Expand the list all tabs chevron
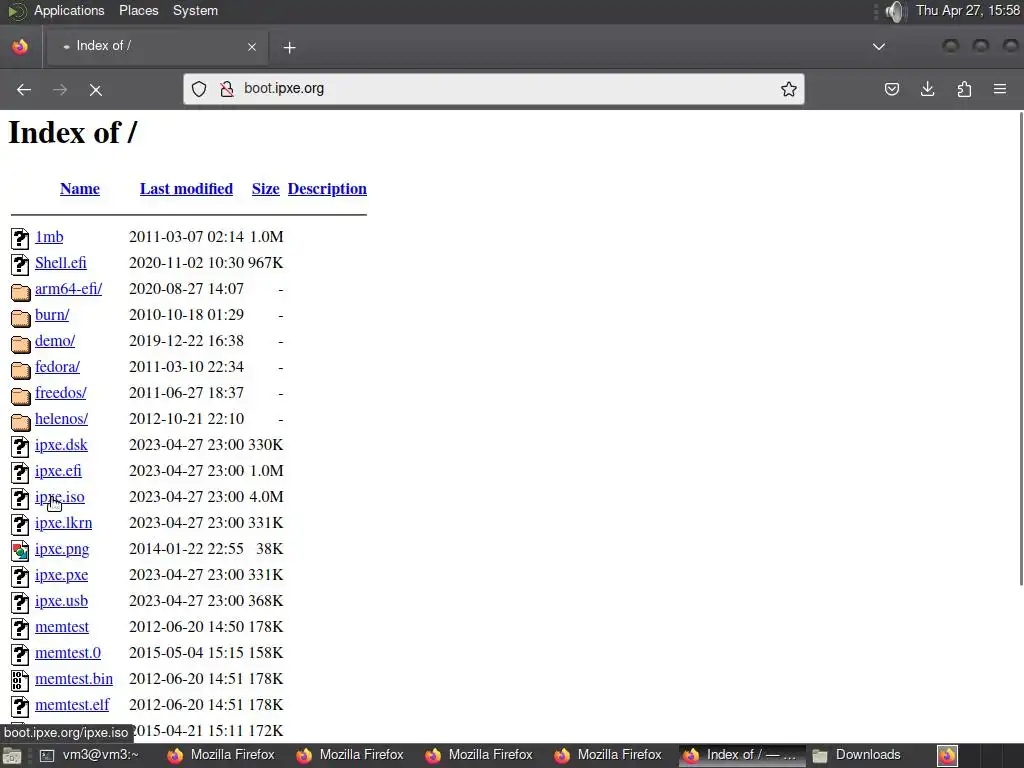Screen dimensions: 1024x768 click(879, 46)
